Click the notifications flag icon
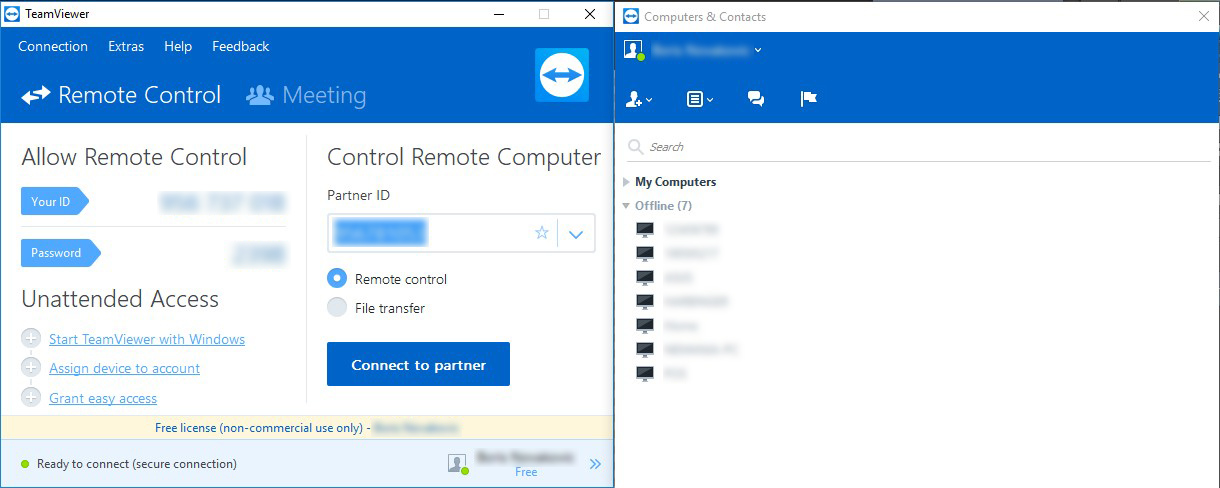Viewport: 1220px width, 488px height. click(x=809, y=99)
